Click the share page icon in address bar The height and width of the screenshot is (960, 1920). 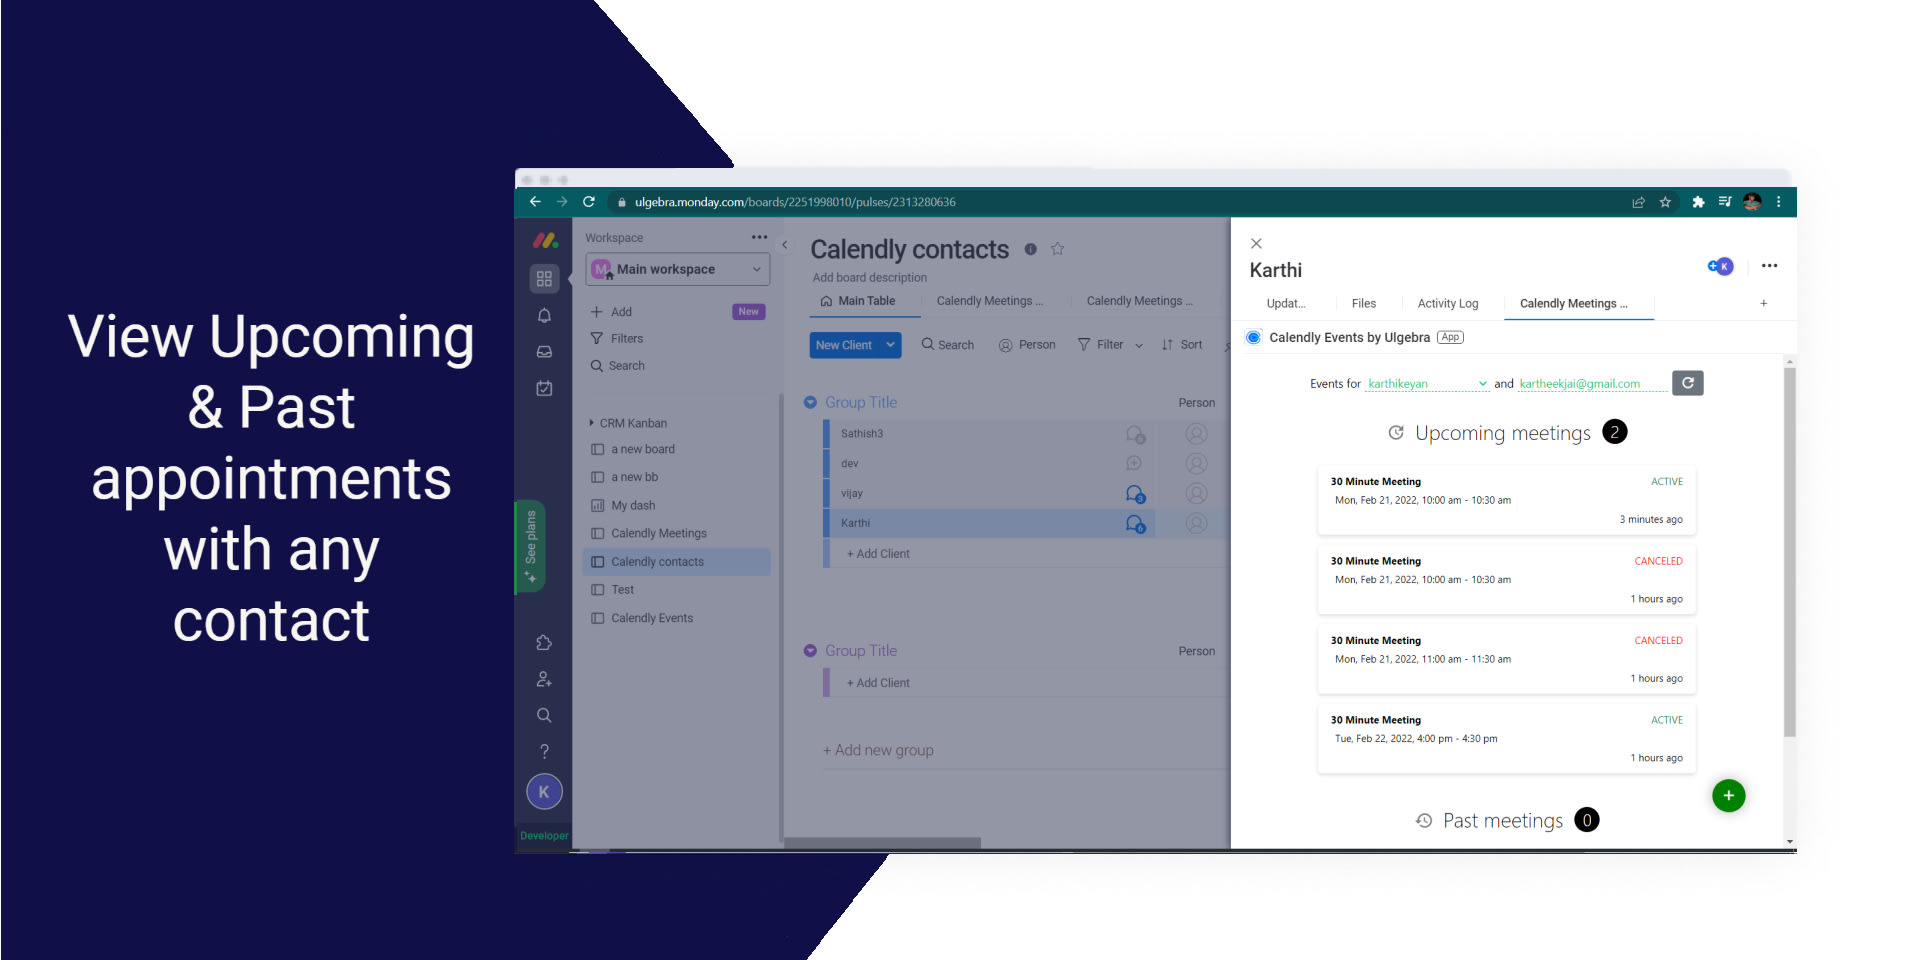pyautogui.click(x=1638, y=202)
